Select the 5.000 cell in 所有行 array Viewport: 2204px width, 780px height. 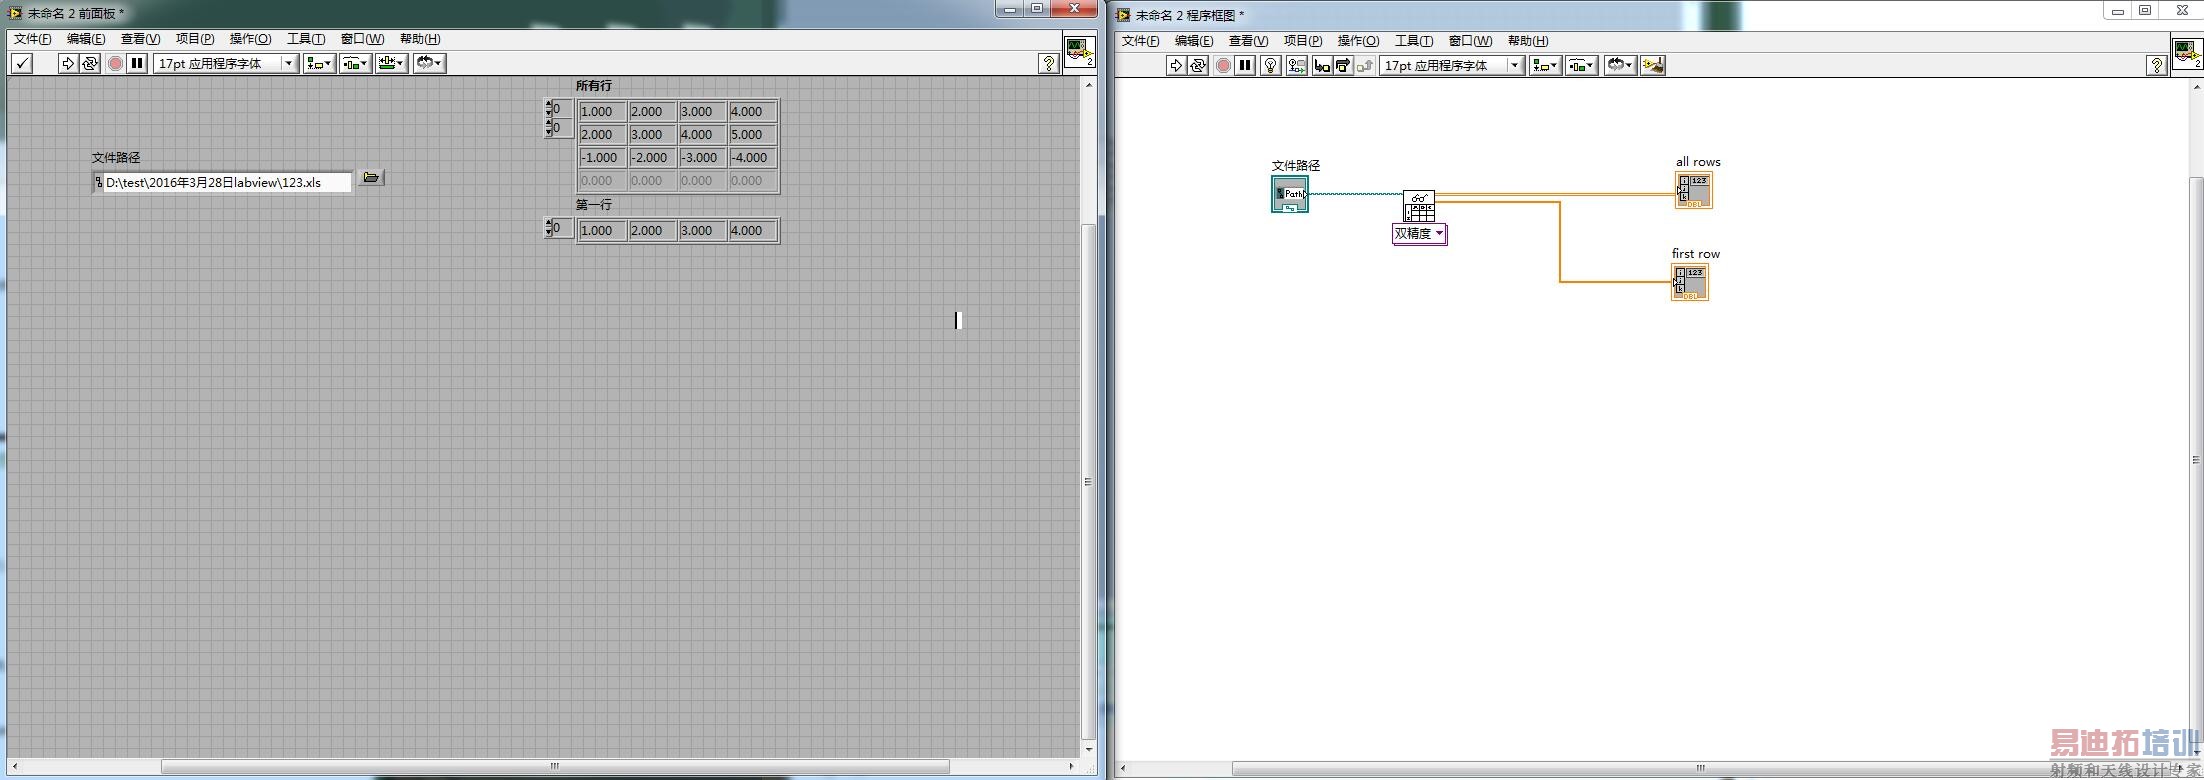coord(752,134)
